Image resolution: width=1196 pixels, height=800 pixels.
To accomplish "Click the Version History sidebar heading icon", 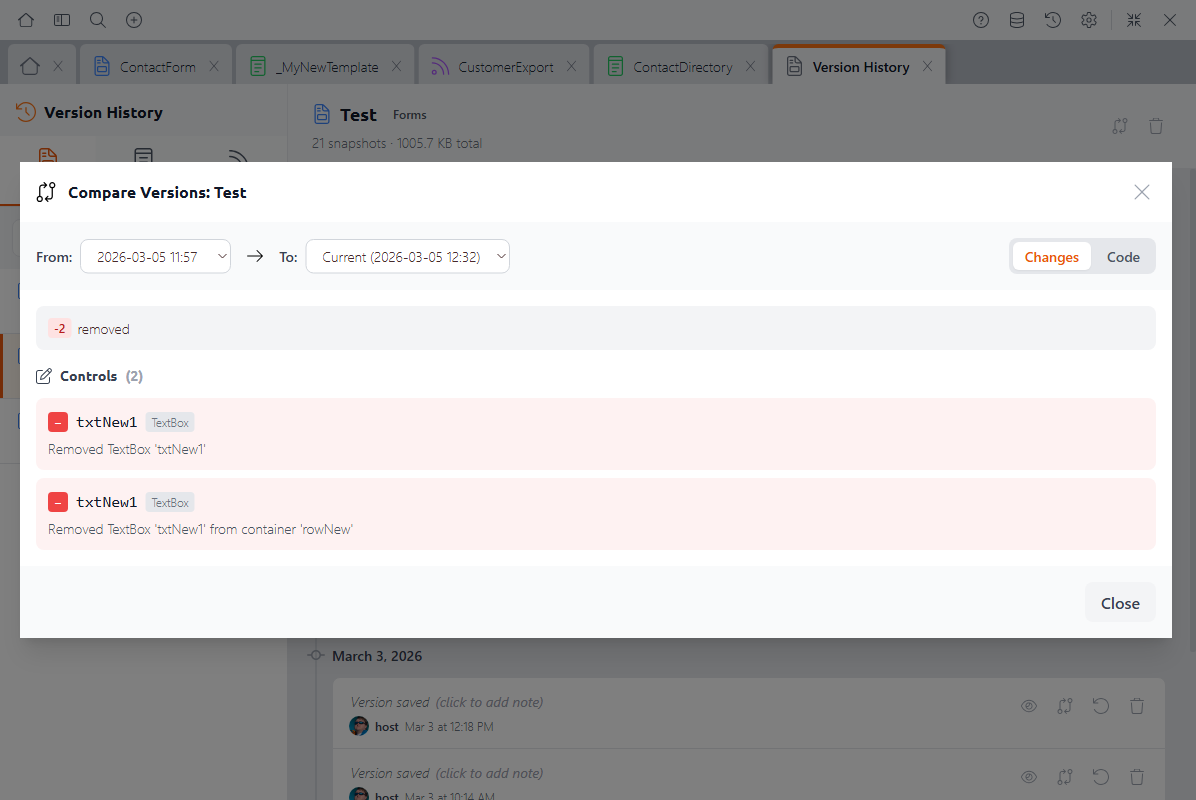I will pos(25,112).
